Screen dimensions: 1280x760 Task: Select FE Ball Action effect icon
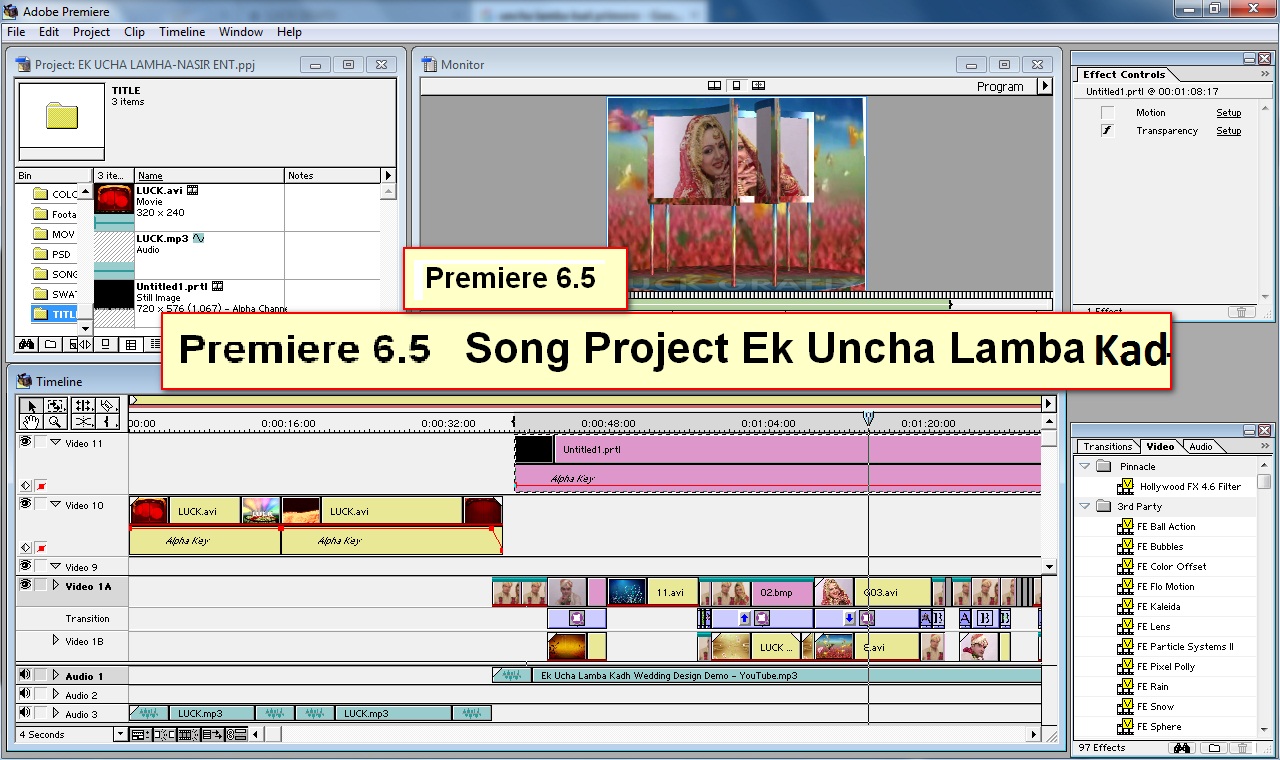[x=1125, y=527]
